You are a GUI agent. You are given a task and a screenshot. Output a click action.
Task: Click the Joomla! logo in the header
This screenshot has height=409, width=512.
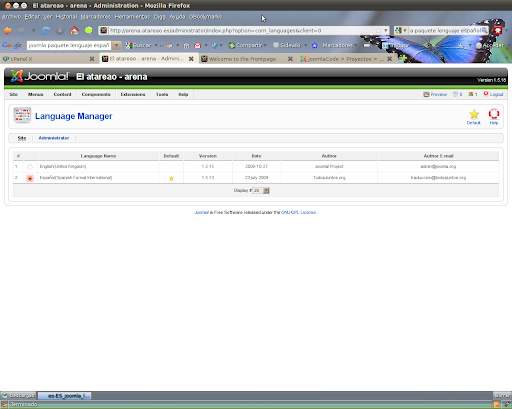click(x=40, y=76)
